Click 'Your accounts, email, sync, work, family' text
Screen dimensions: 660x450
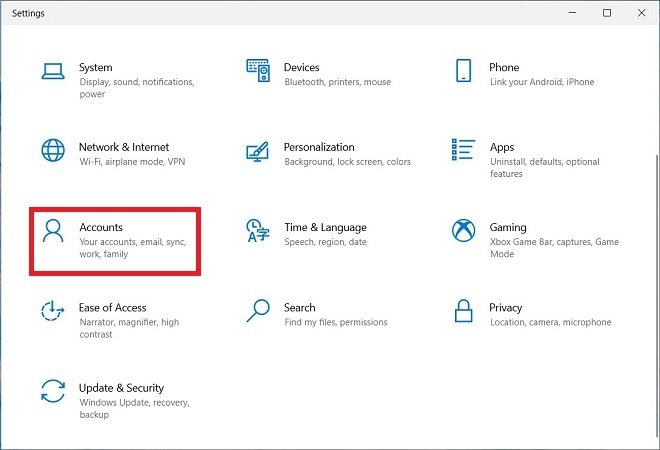coord(133,248)
